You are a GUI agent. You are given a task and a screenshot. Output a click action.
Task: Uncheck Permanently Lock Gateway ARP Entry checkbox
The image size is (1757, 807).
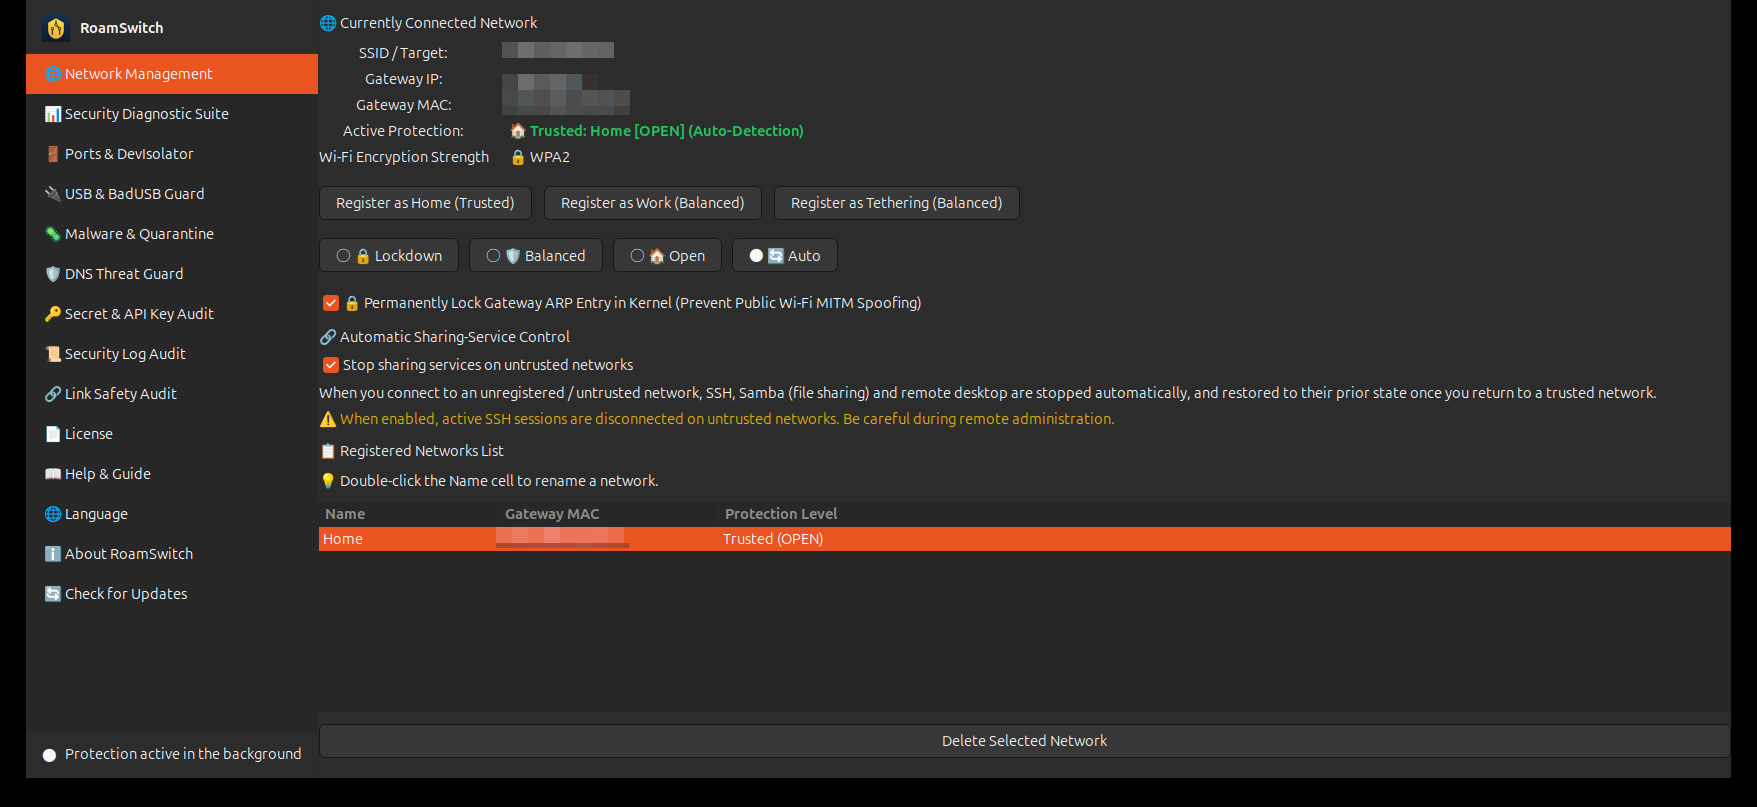click(331, 303)
